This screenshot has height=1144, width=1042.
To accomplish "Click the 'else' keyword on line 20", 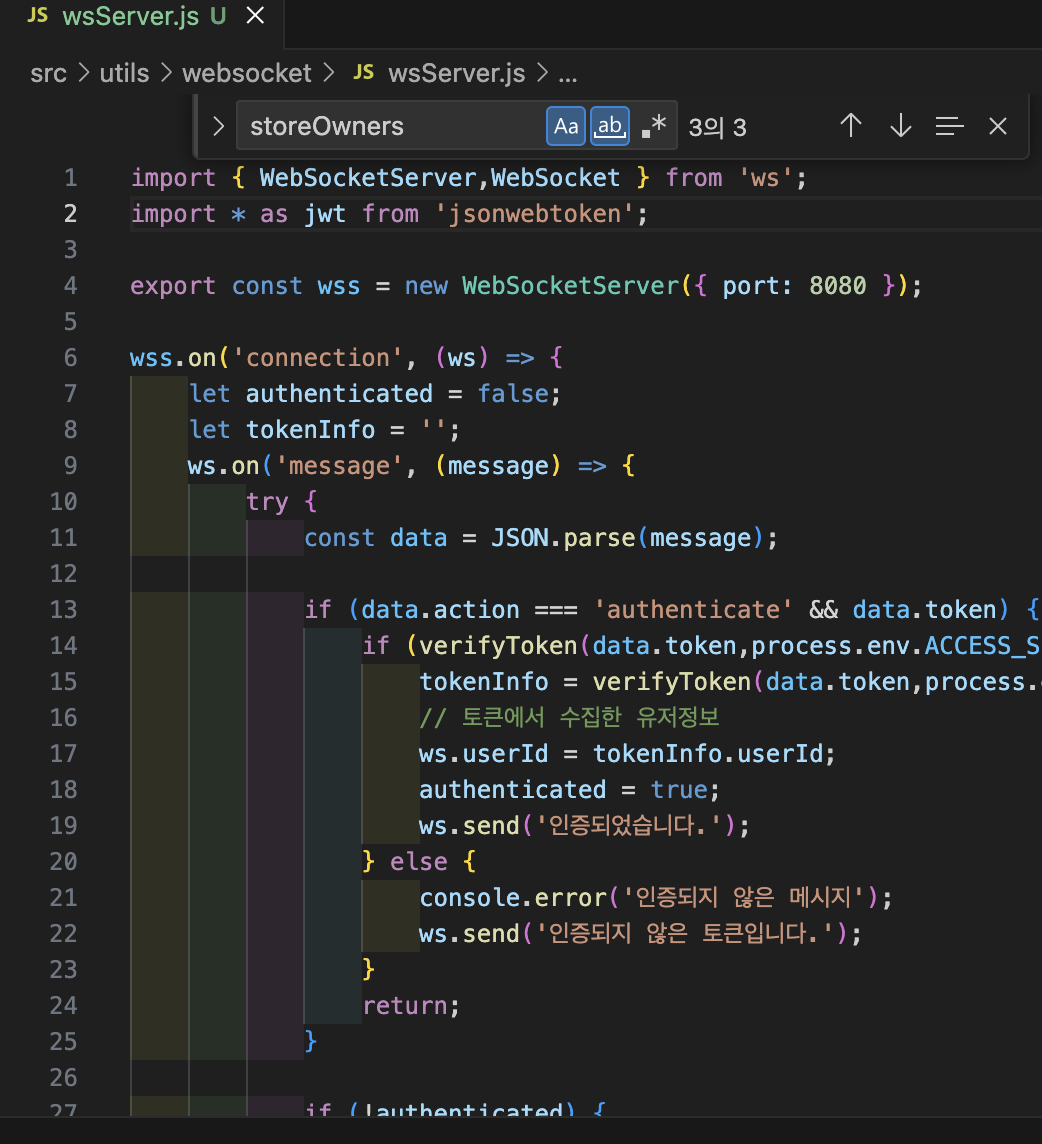I will point(418,862).
